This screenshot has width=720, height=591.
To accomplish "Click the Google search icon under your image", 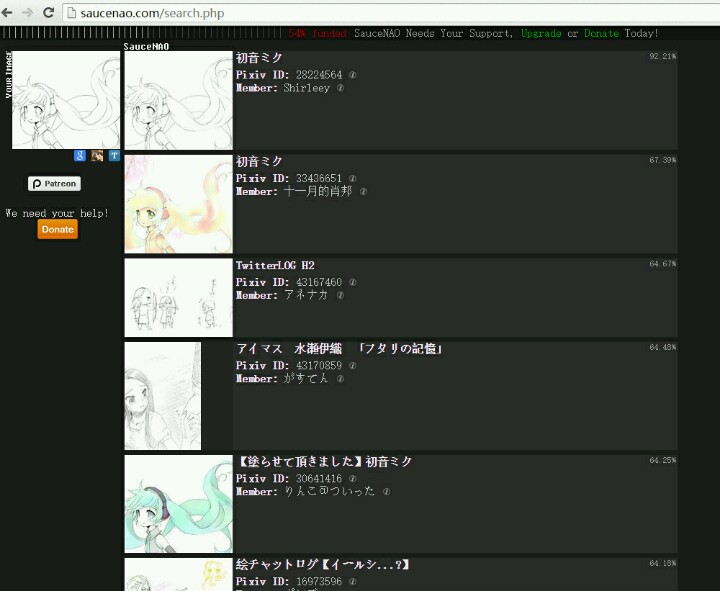I will tap(80, 156).
